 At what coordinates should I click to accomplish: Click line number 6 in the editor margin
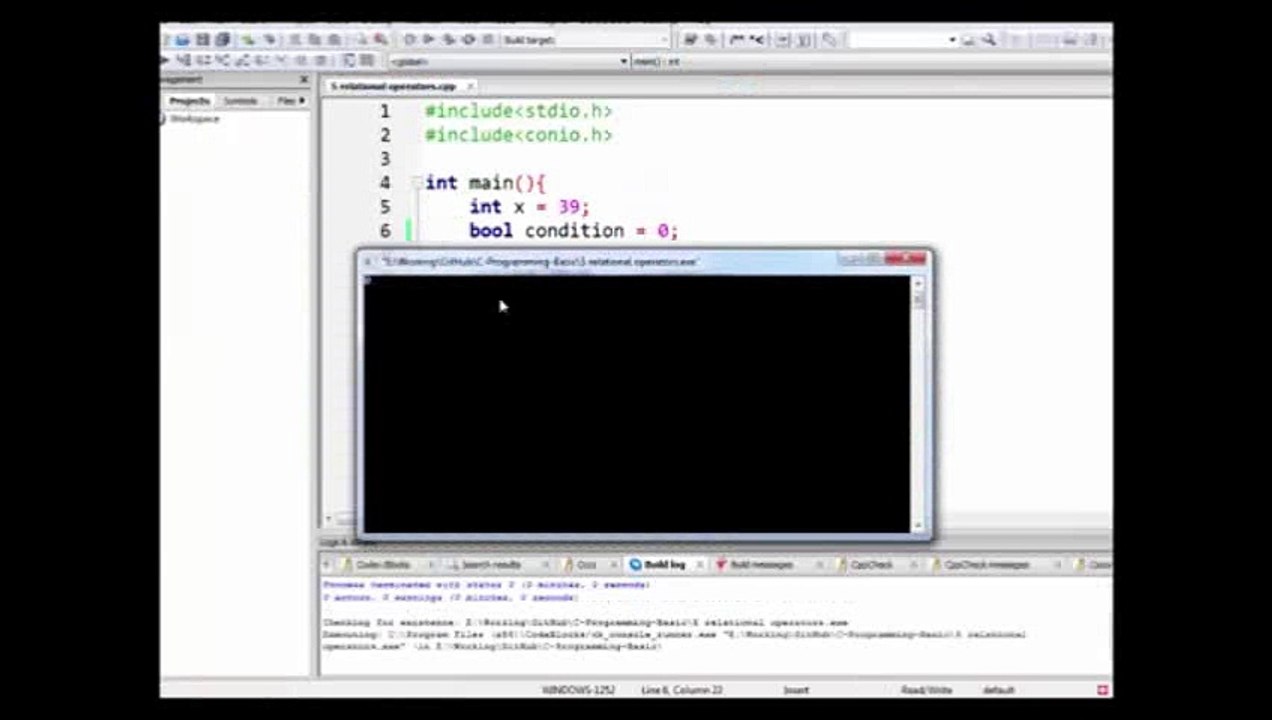(x=385, y=231)
